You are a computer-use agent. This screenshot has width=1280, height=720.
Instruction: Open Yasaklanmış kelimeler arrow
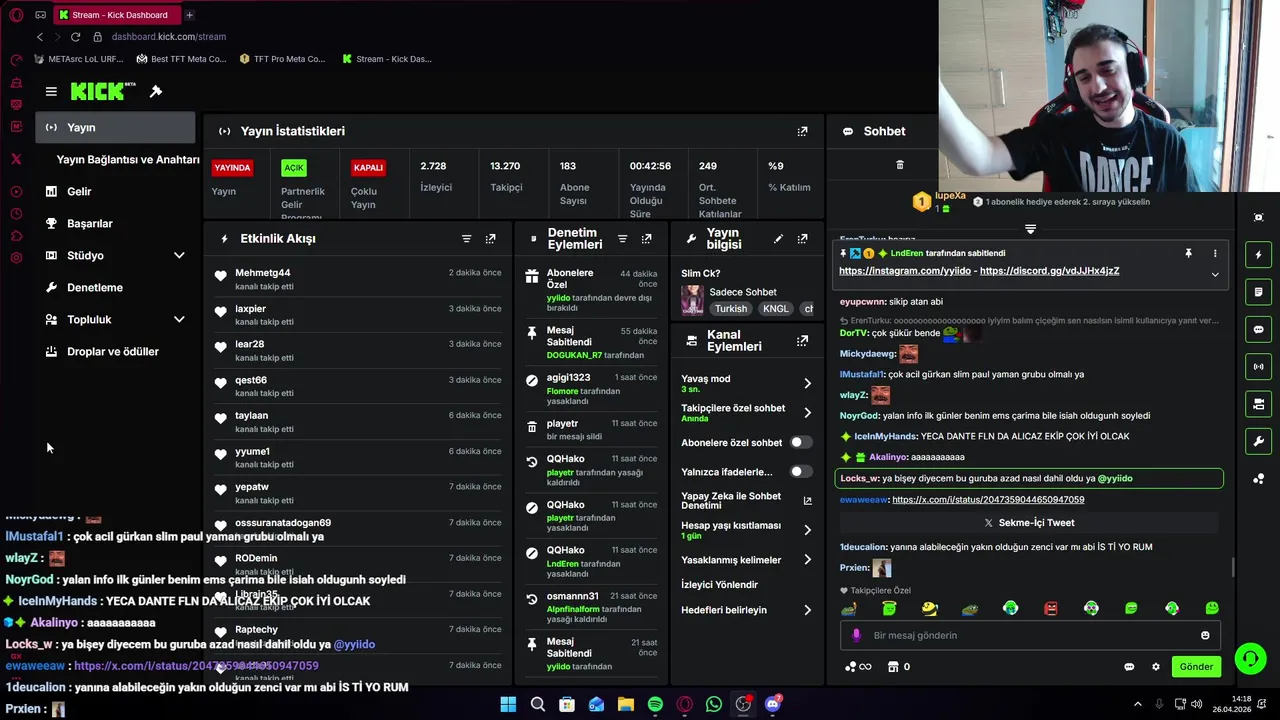coord(807,560)
